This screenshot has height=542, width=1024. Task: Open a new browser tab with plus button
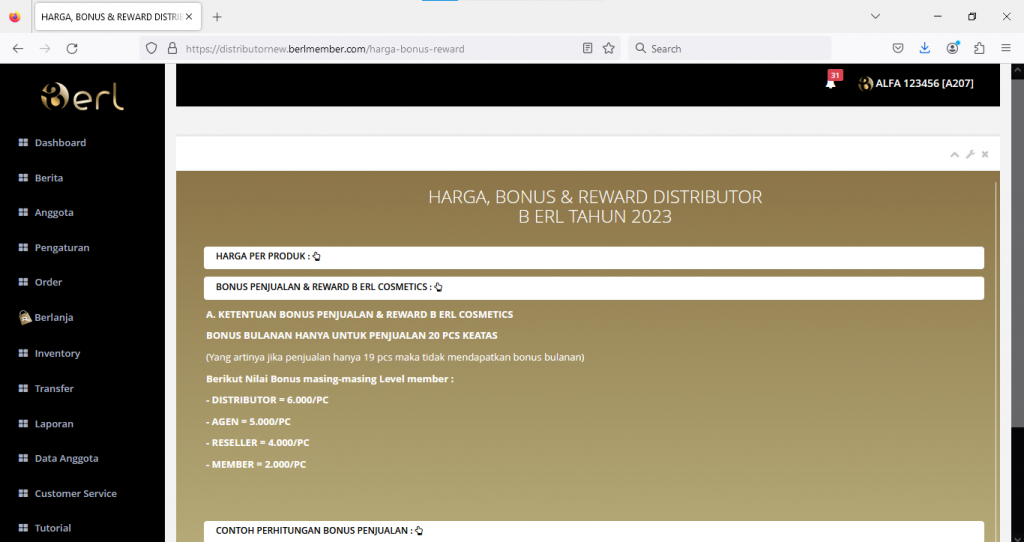pos(217,17)
